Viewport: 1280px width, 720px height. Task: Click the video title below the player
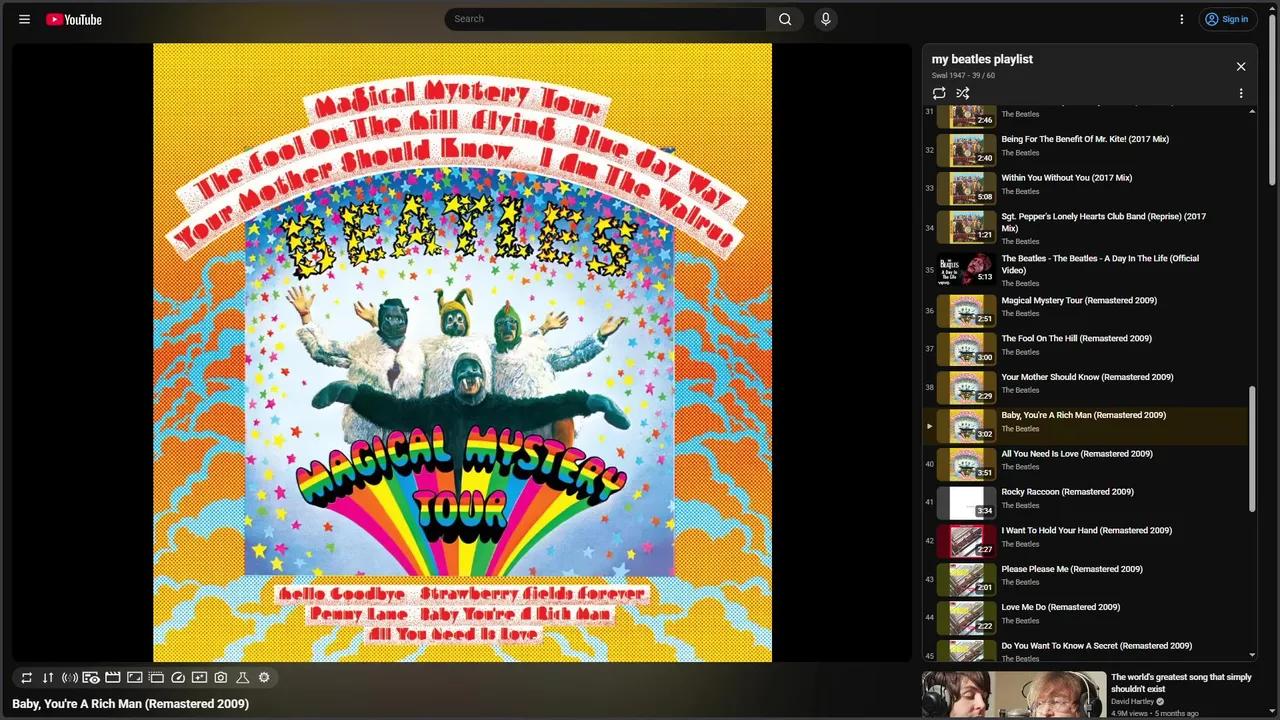click(130, 704)
